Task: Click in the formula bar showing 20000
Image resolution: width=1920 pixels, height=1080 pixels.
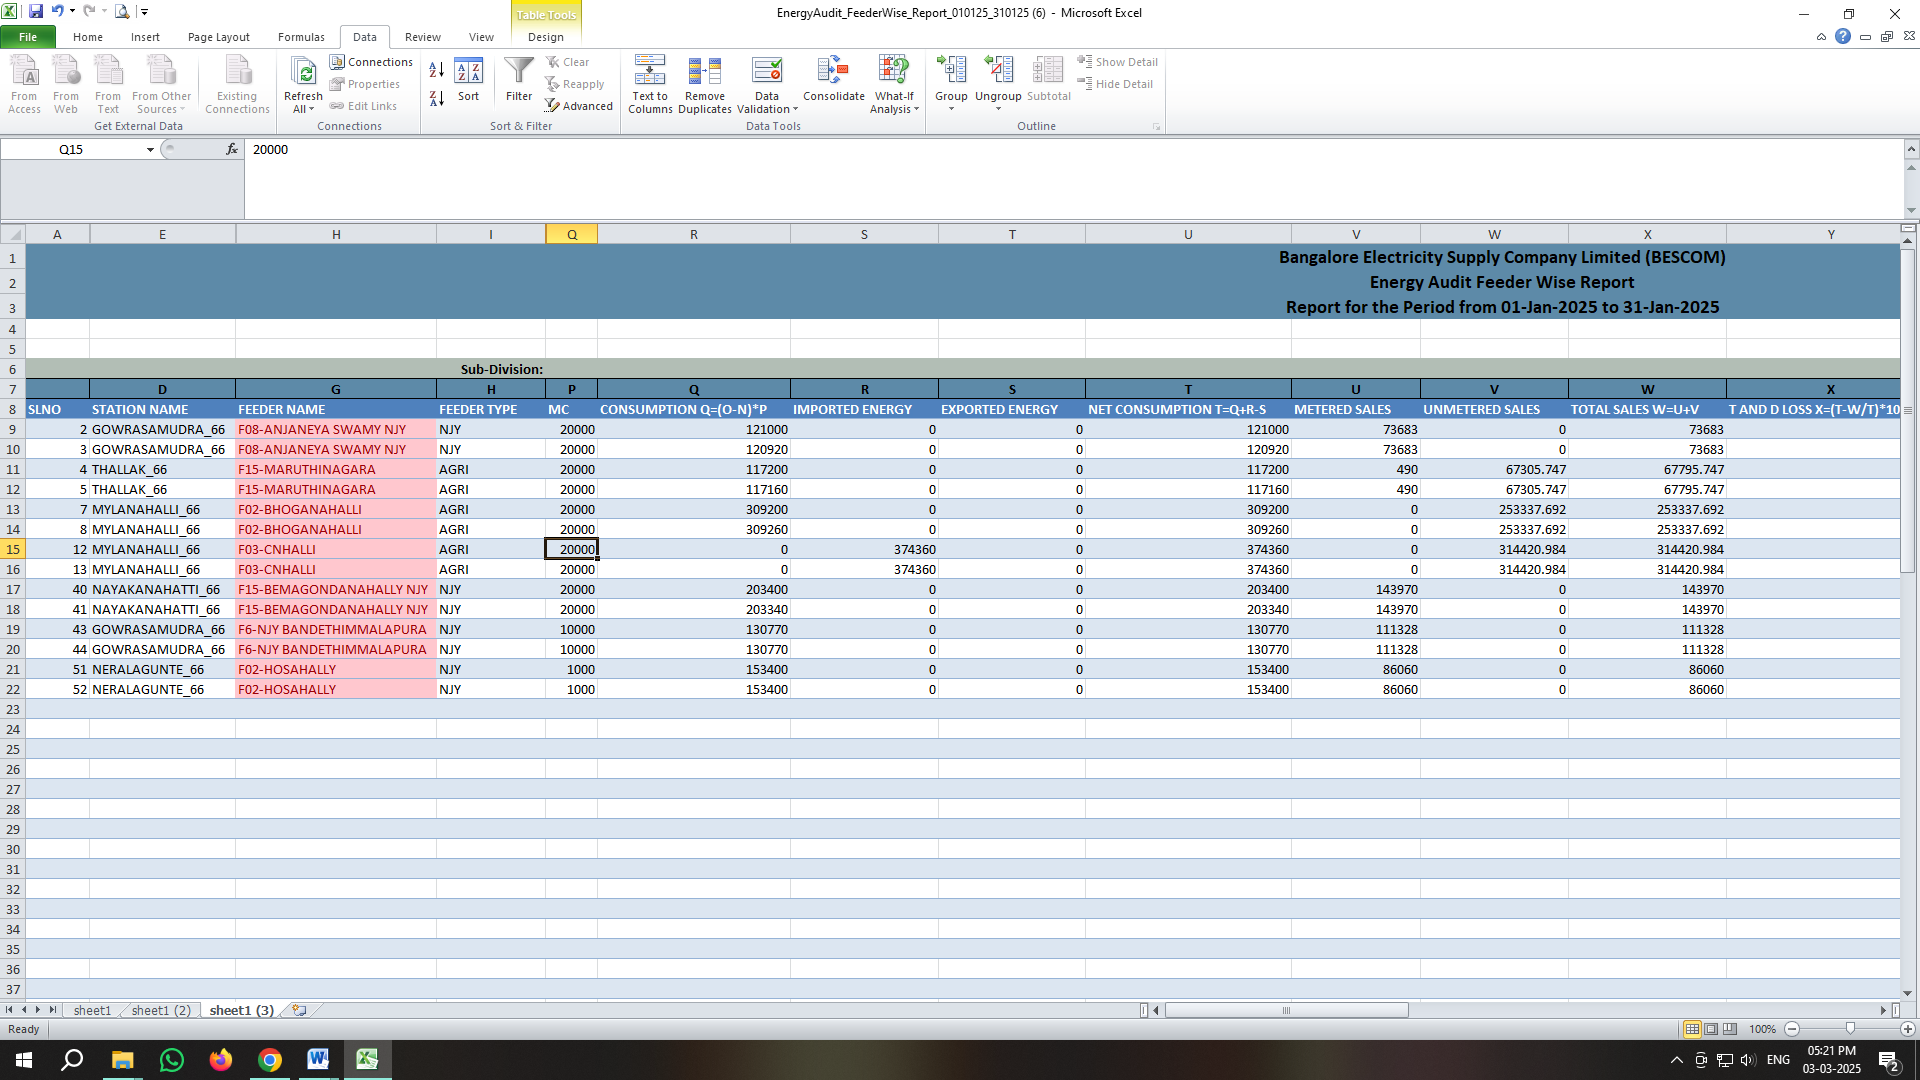Action: click(x=1073, y=178)
